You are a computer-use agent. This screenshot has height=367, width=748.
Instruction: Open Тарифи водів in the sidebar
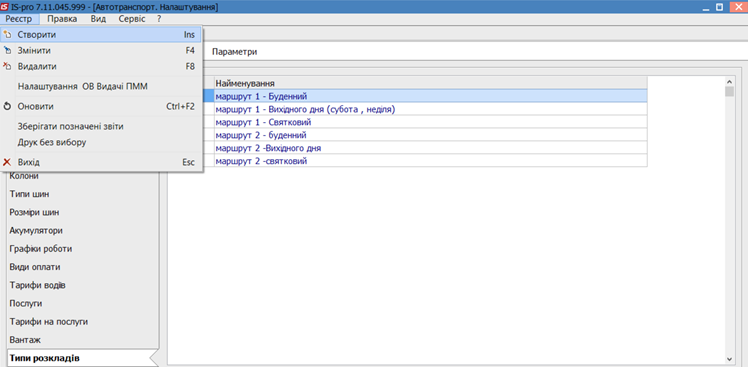pos(37,285)
